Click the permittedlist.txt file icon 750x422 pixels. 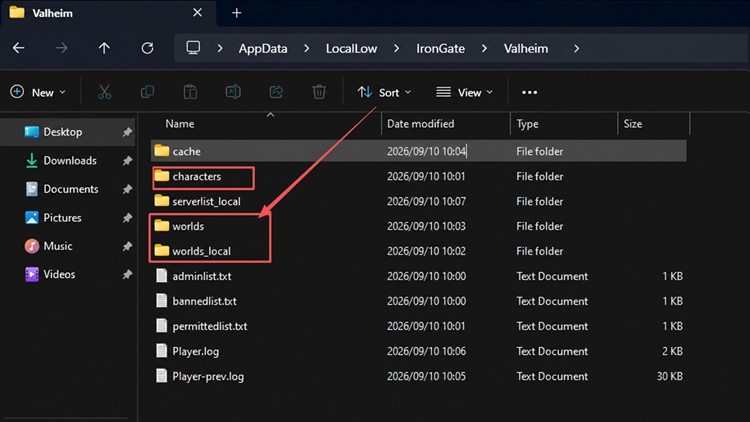coord(162,325)
